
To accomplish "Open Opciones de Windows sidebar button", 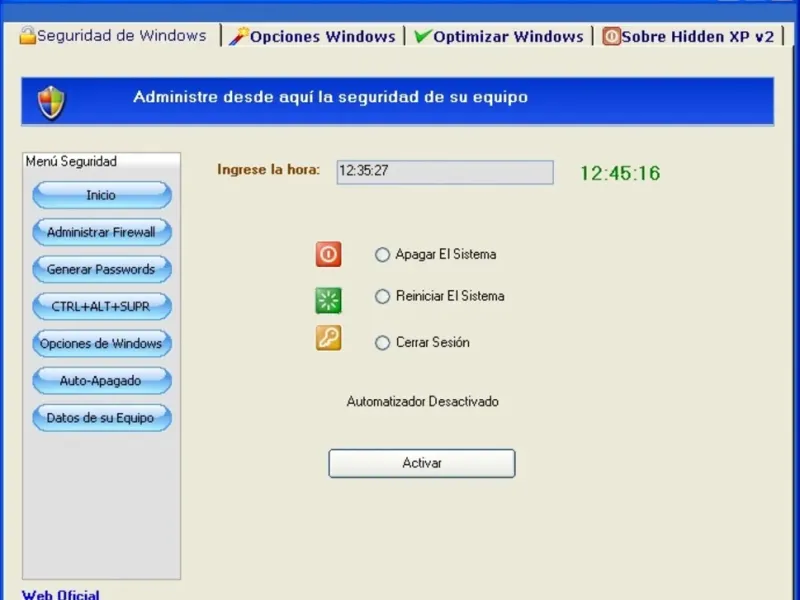I will point(102,343).
